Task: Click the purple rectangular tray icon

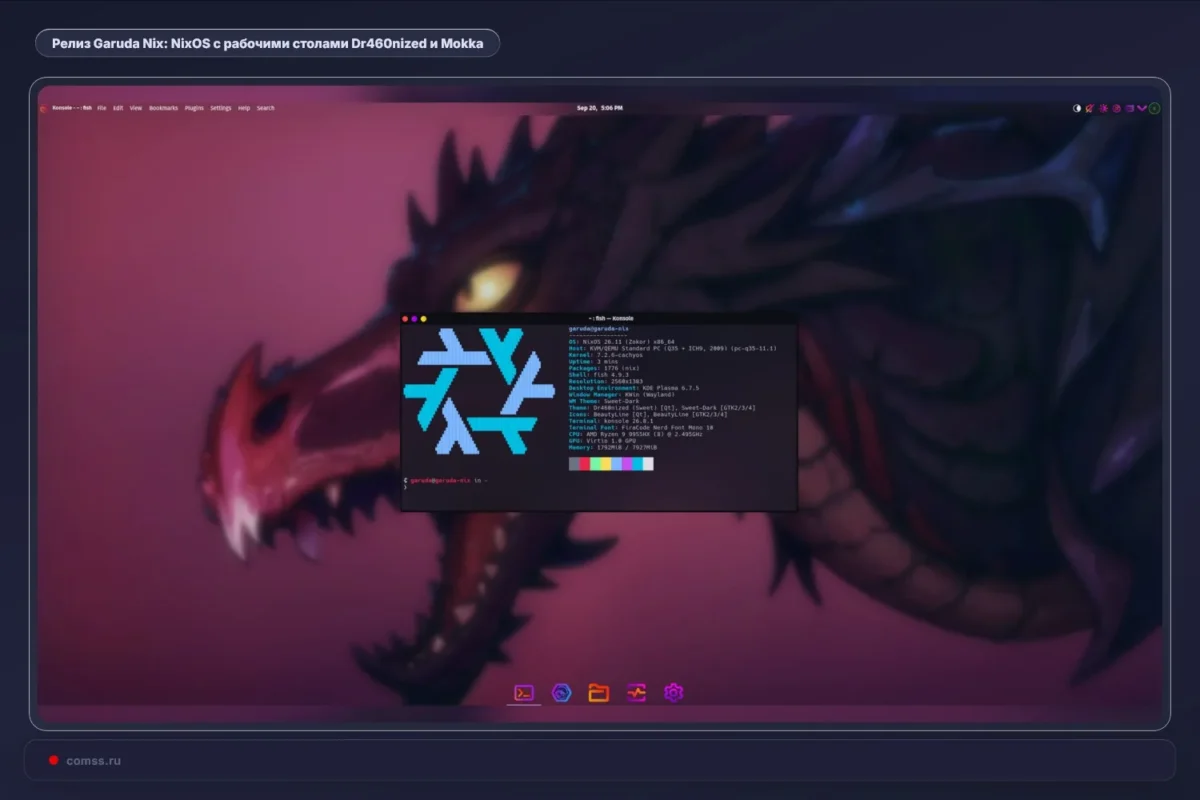Action: pyautogui.click(x=1130, y=108)
